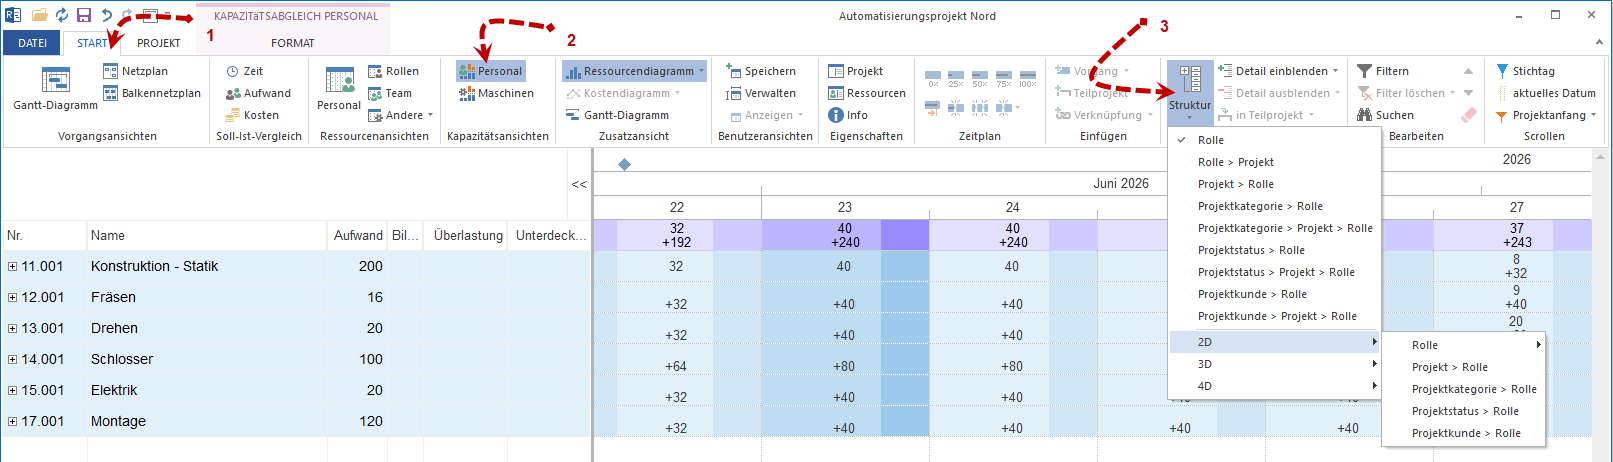Screen dimensions: 1613x462
Task: Open the Maschinen capacity view
Action: tap(496, 93)
